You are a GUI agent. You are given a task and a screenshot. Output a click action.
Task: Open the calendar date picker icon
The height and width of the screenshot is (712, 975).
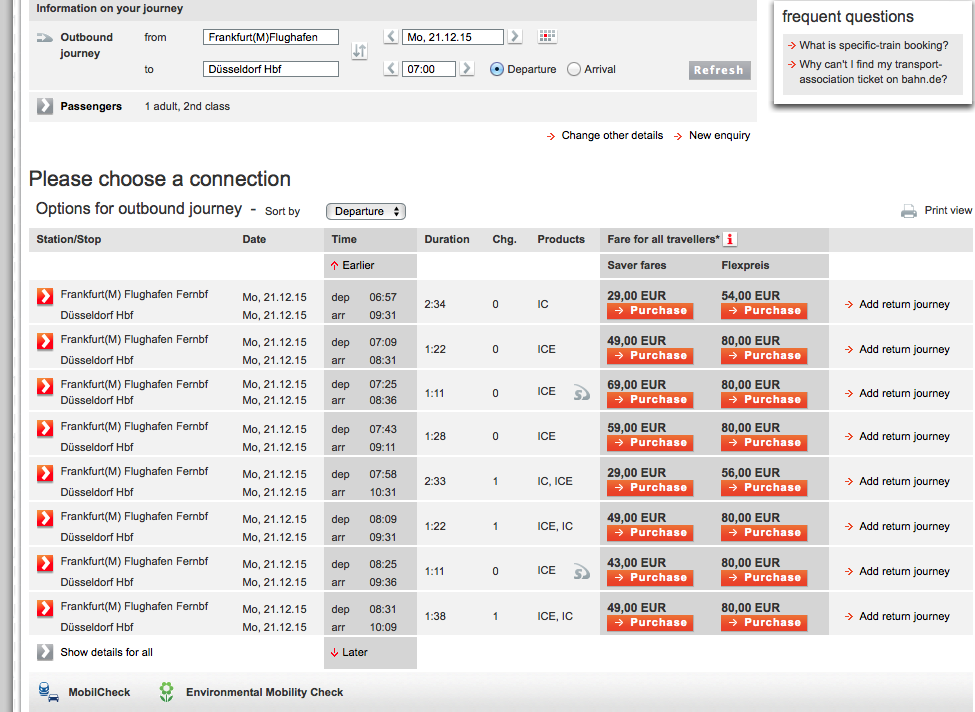pyautogui.click(x=547, y=37)
